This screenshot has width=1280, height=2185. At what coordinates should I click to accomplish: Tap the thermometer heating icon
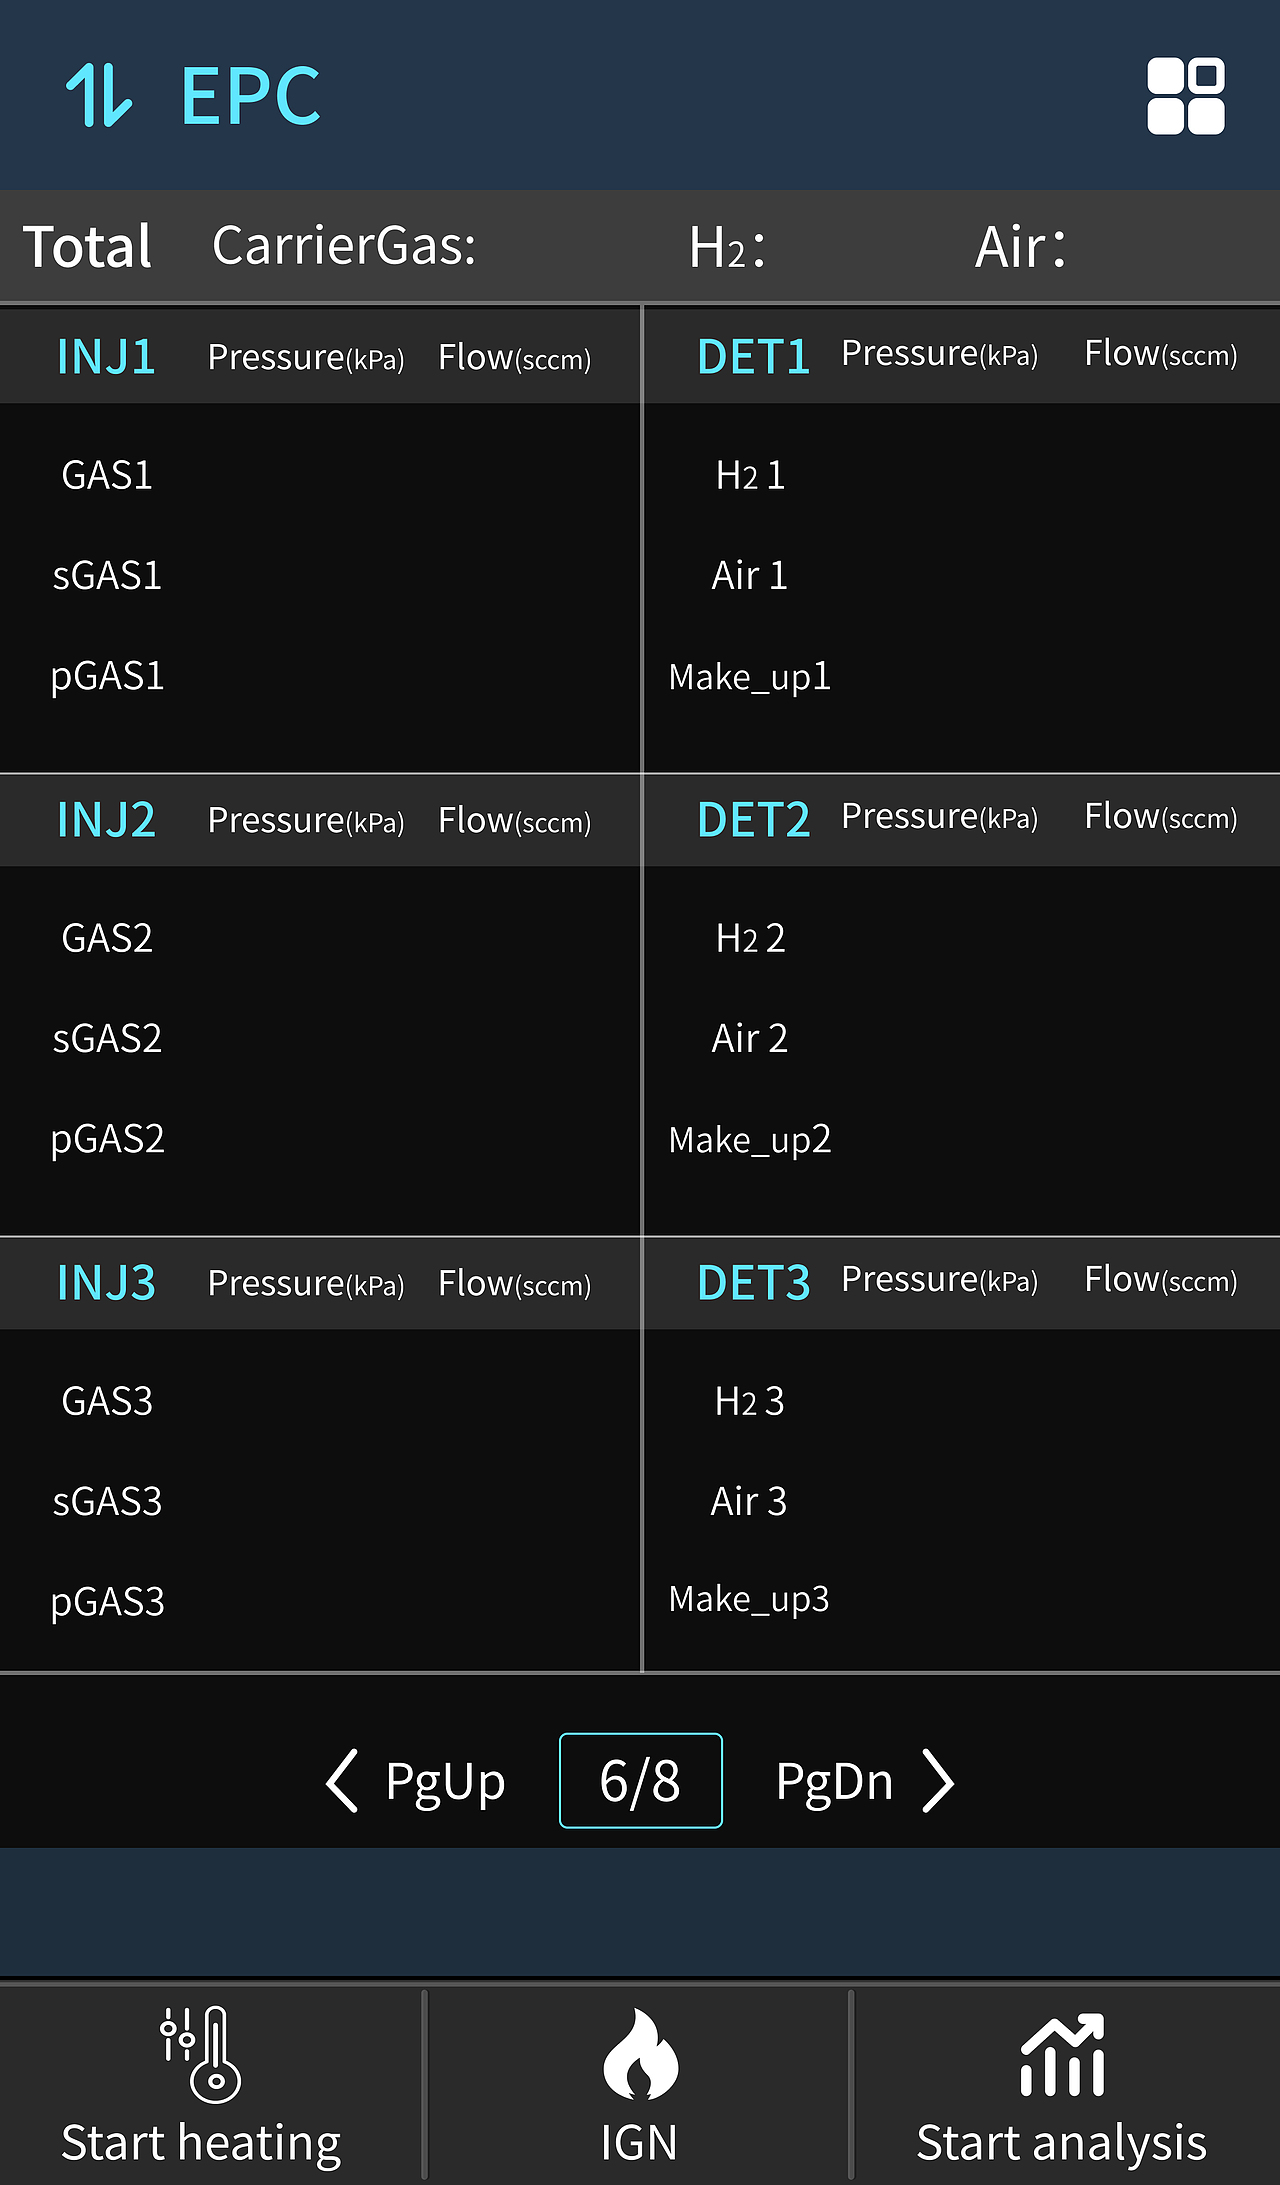(x=201, y=2054)
